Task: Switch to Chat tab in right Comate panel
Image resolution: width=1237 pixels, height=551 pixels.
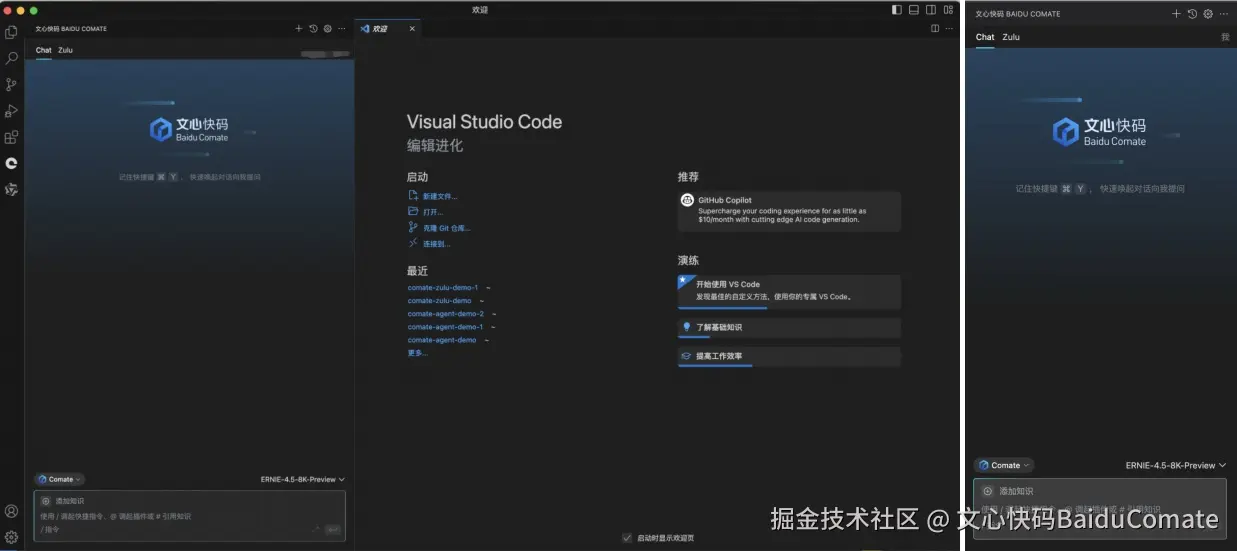Action: [x=985, y=37]
